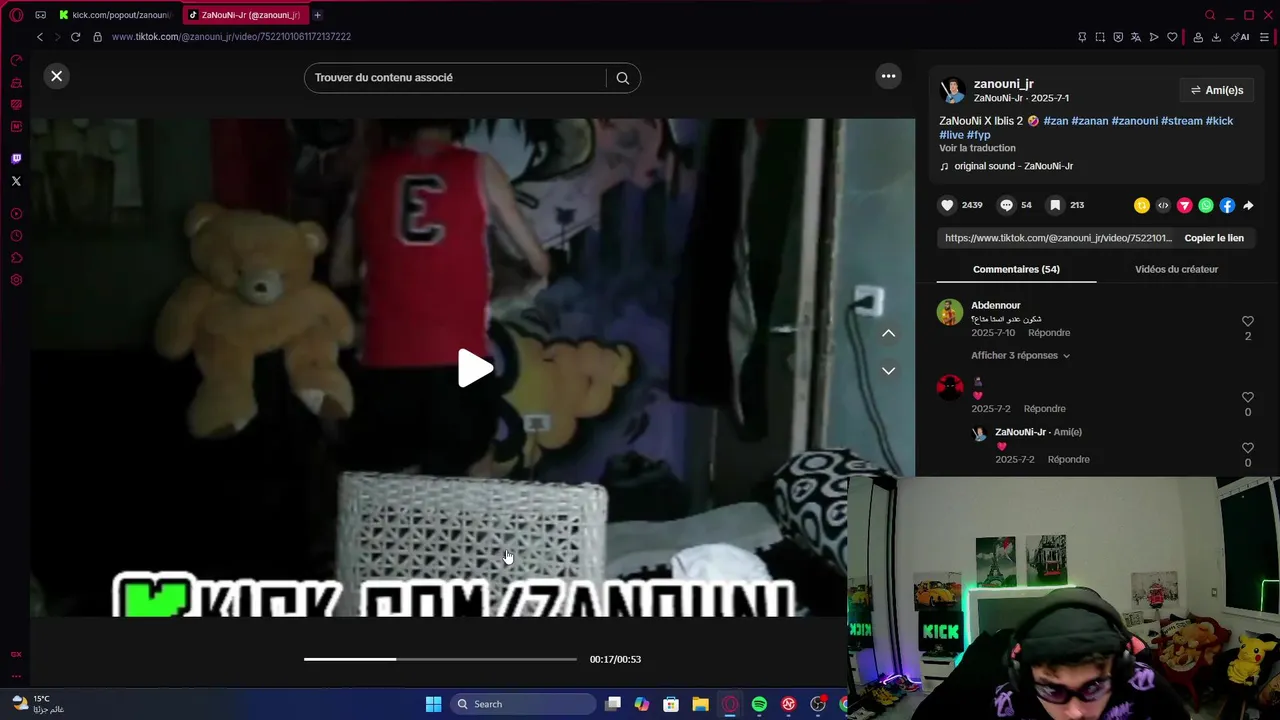Open the #kick hashtag
This screenshot has width=1280, height=720.
[1219, 121]
